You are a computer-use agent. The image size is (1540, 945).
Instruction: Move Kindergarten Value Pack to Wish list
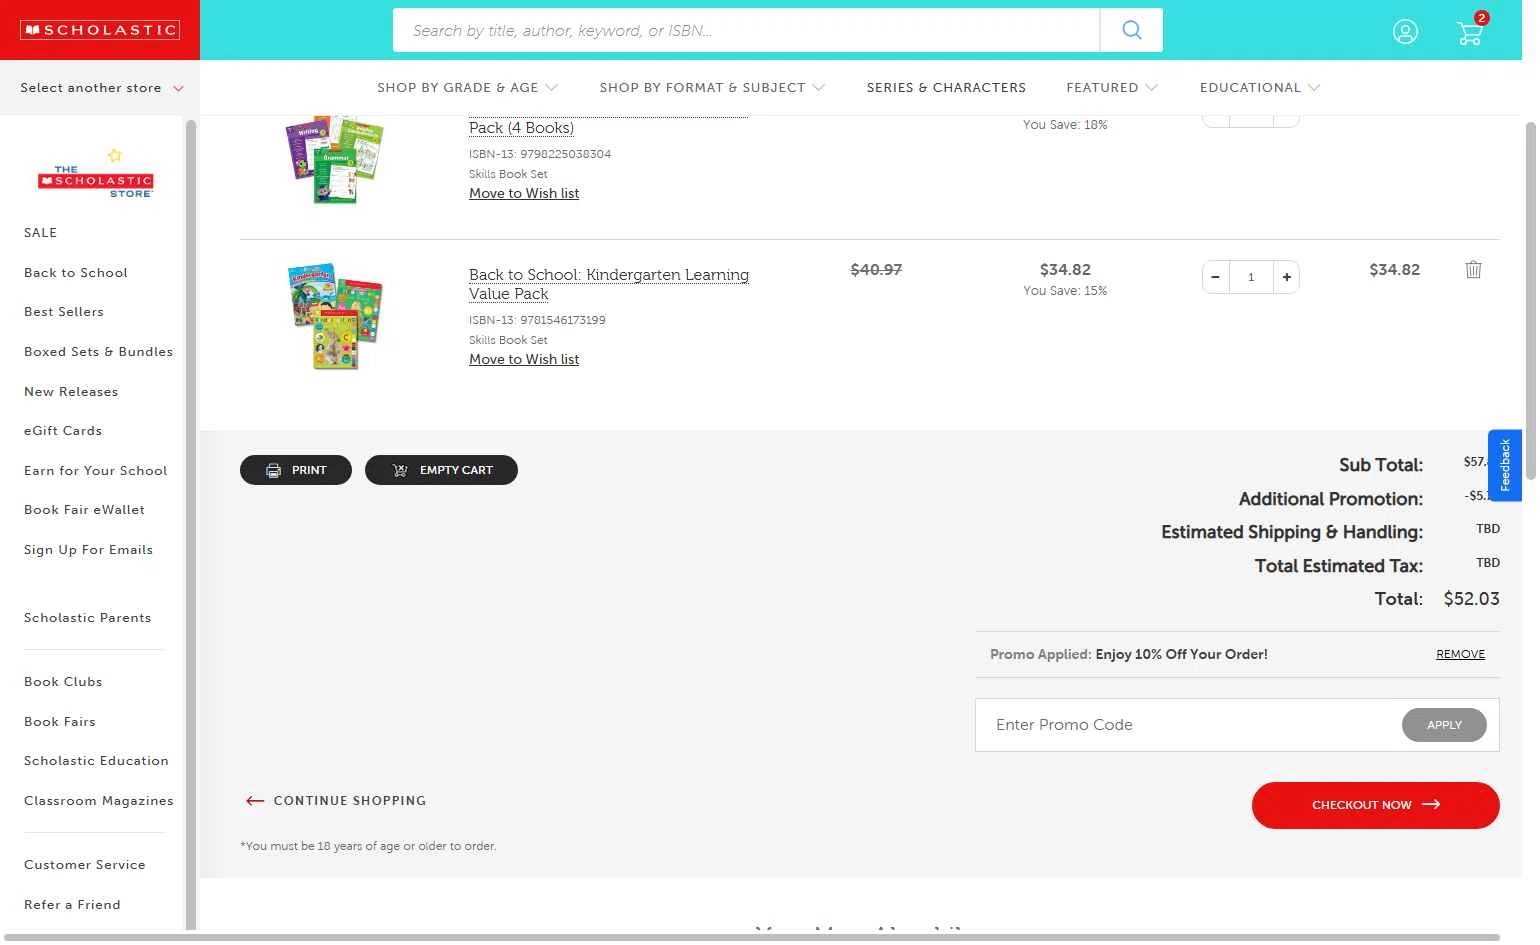pyautogui.click(x=524, y=360)
